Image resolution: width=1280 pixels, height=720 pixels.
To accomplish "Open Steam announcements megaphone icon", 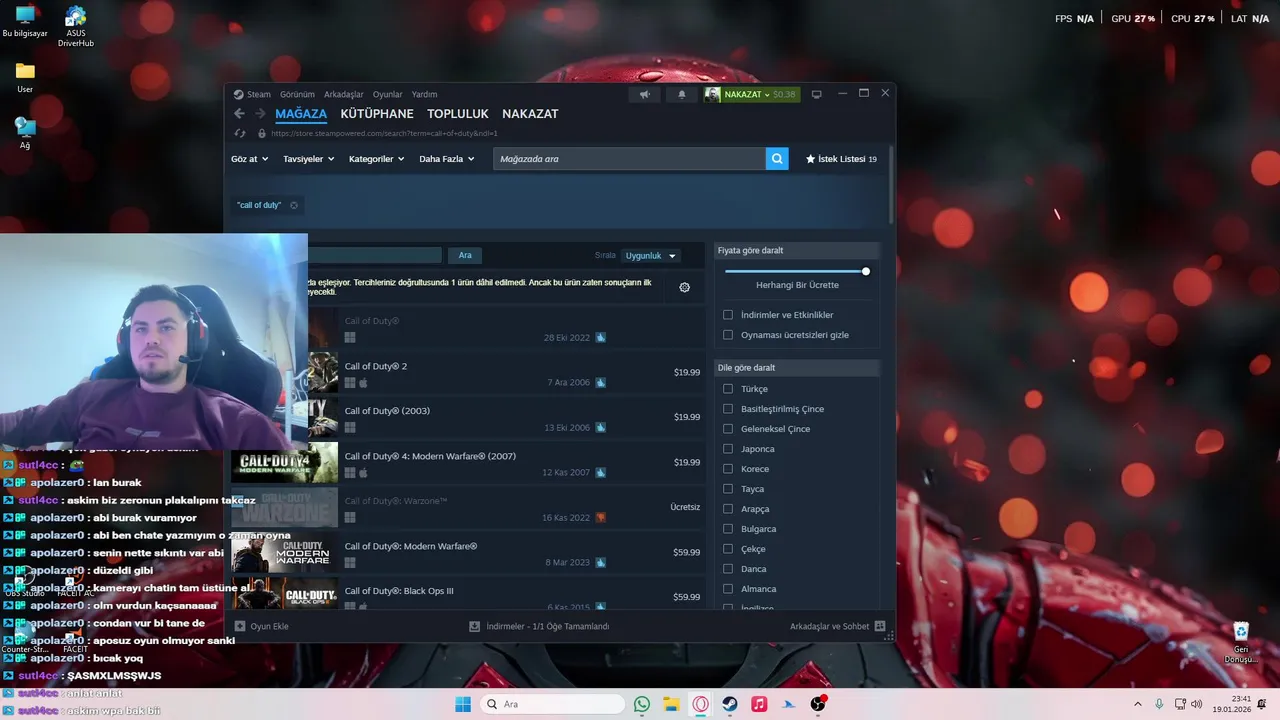I will [645, 94].
